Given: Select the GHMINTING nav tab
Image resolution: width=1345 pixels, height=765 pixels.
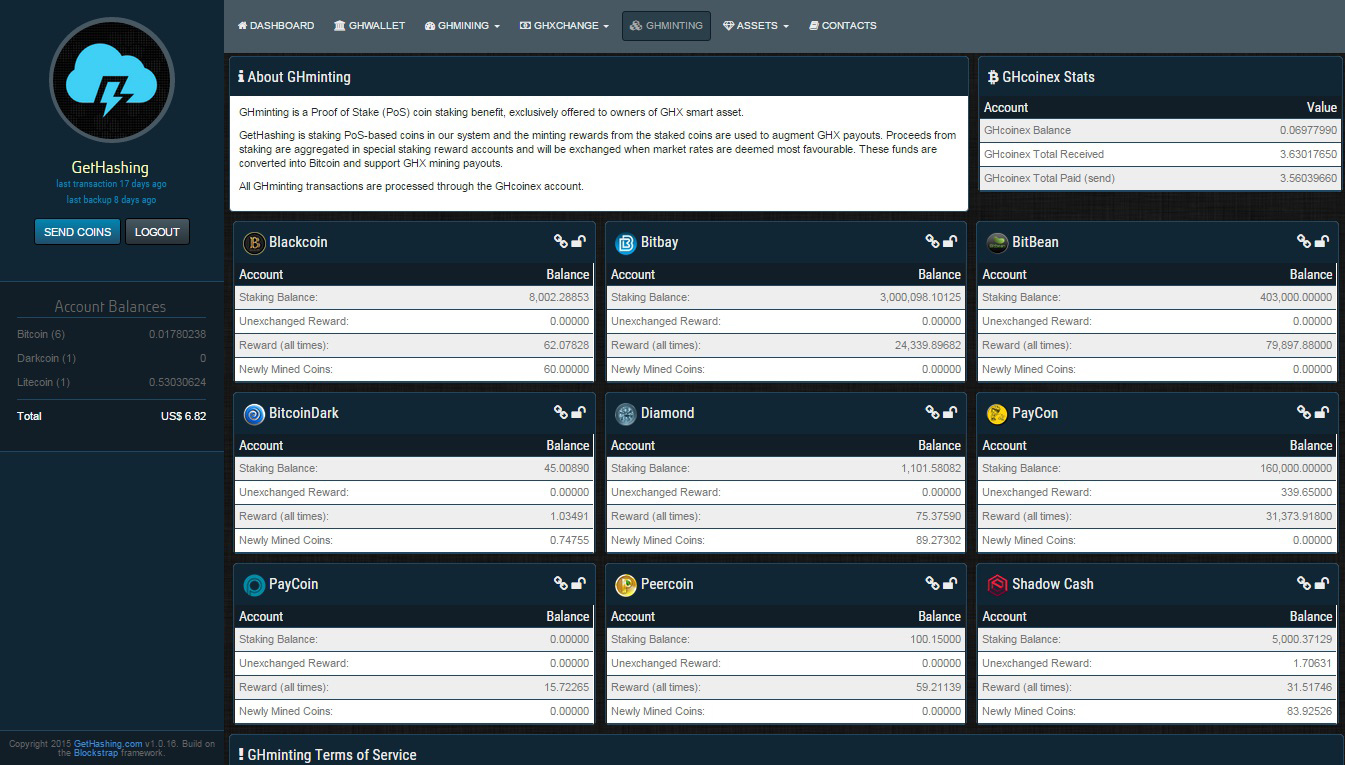Looking at the screenshot, I should coord(666,26).
